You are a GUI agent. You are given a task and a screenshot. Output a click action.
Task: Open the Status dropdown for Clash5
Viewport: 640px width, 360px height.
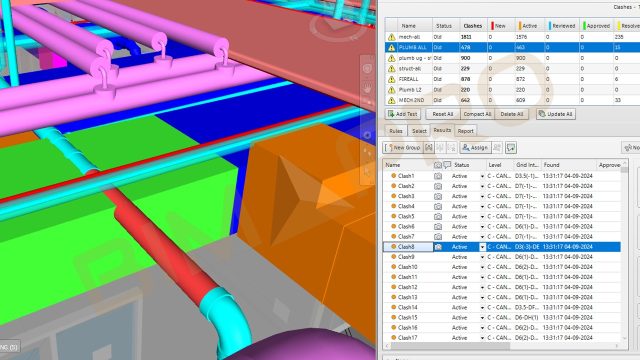pos(482,217)
